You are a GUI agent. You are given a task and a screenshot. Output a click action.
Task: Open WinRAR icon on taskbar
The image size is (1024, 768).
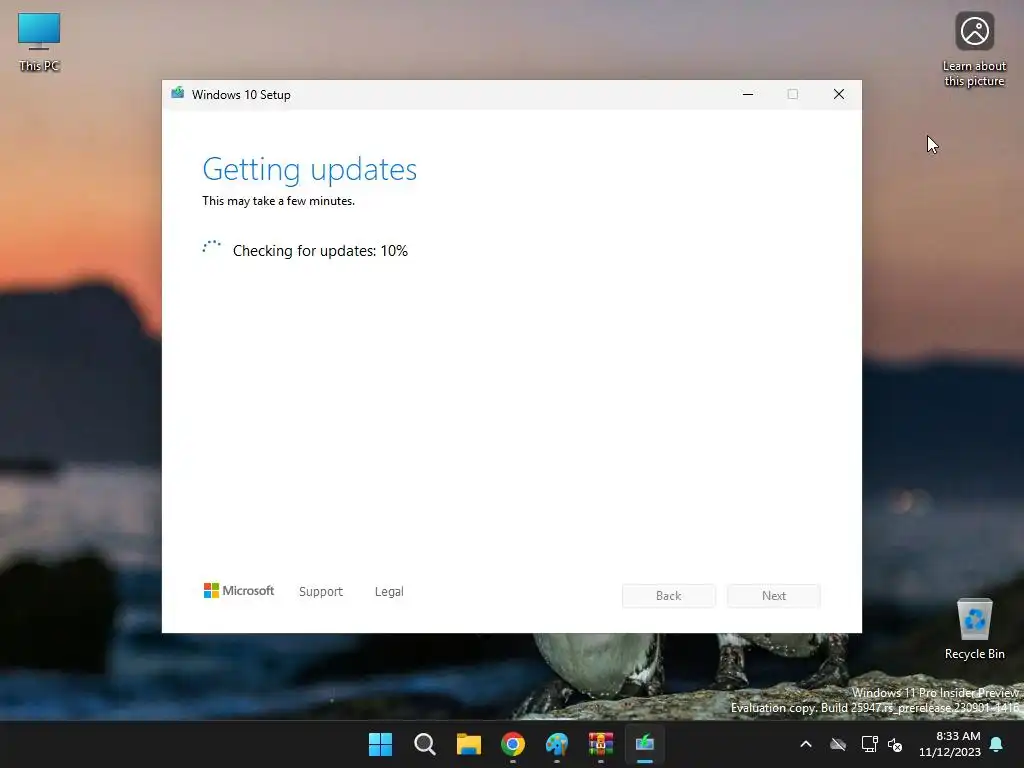(x=601, y=744)
